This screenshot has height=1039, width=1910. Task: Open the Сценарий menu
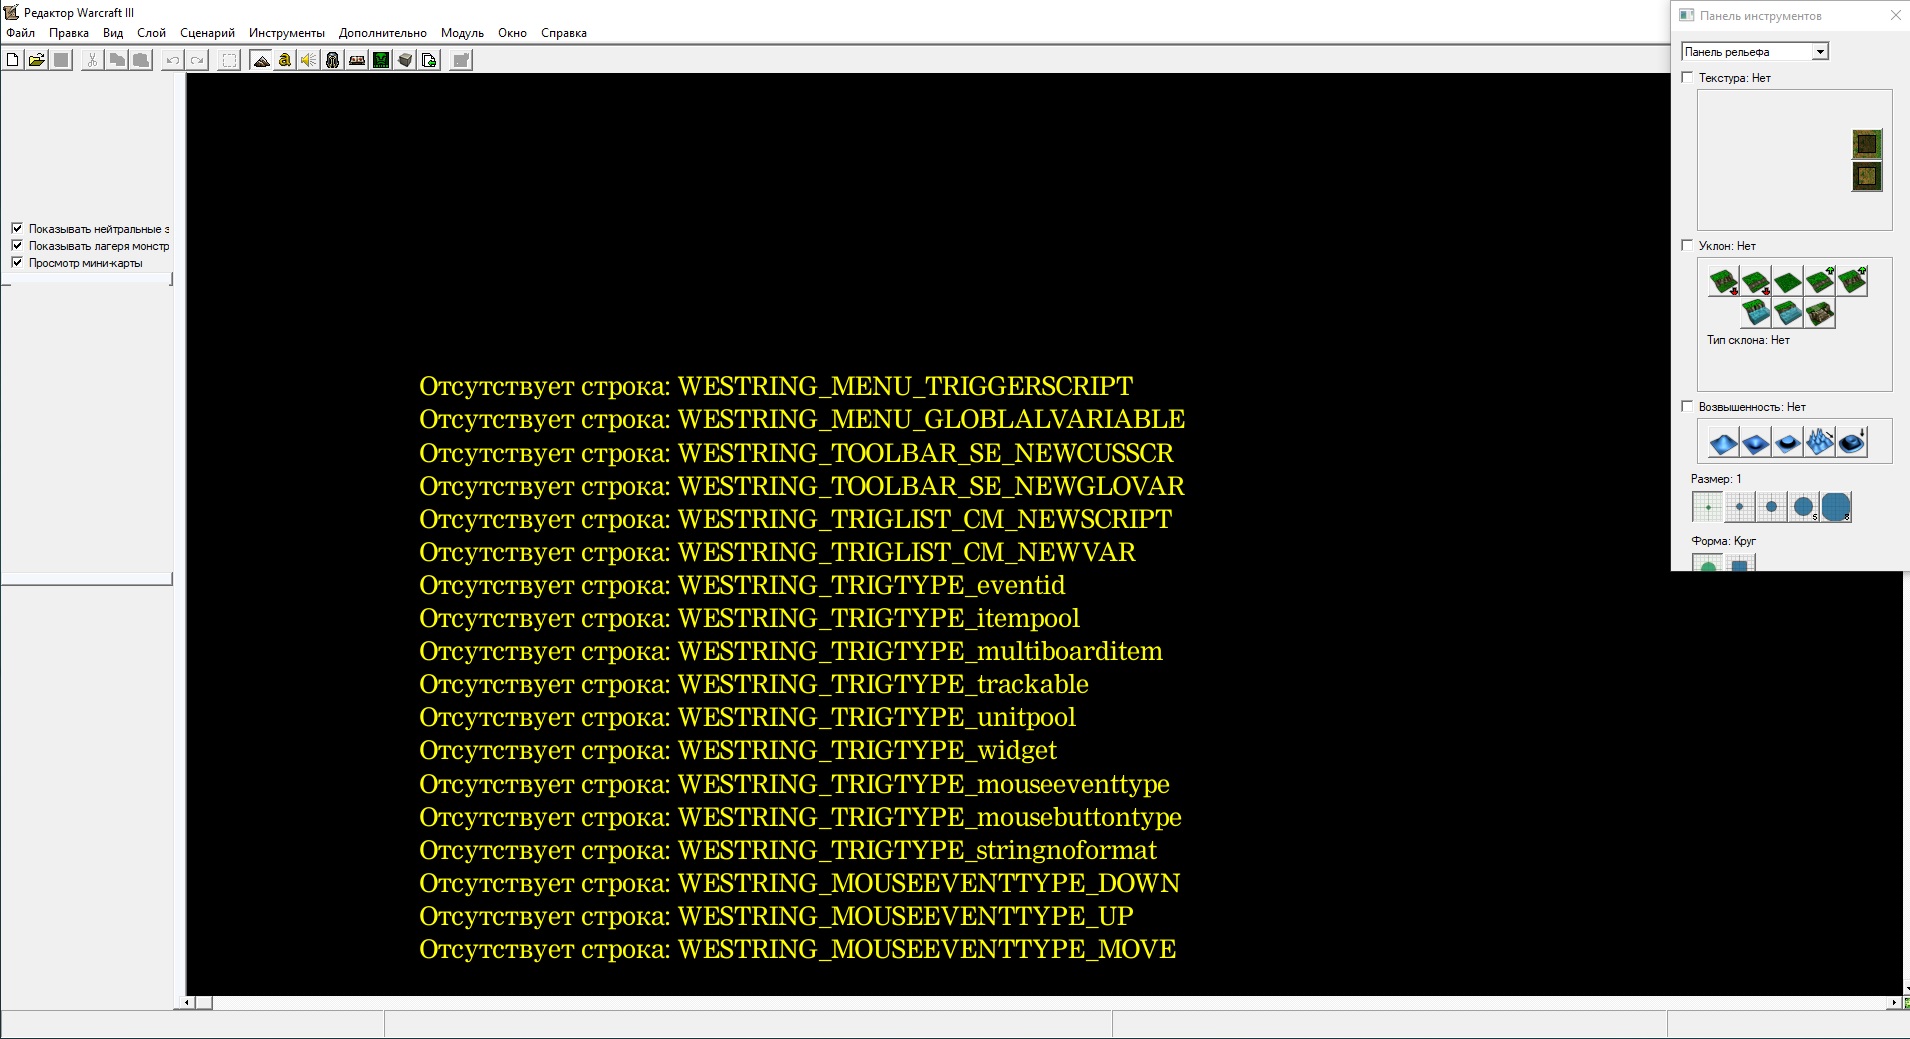[x=207, y=33]
